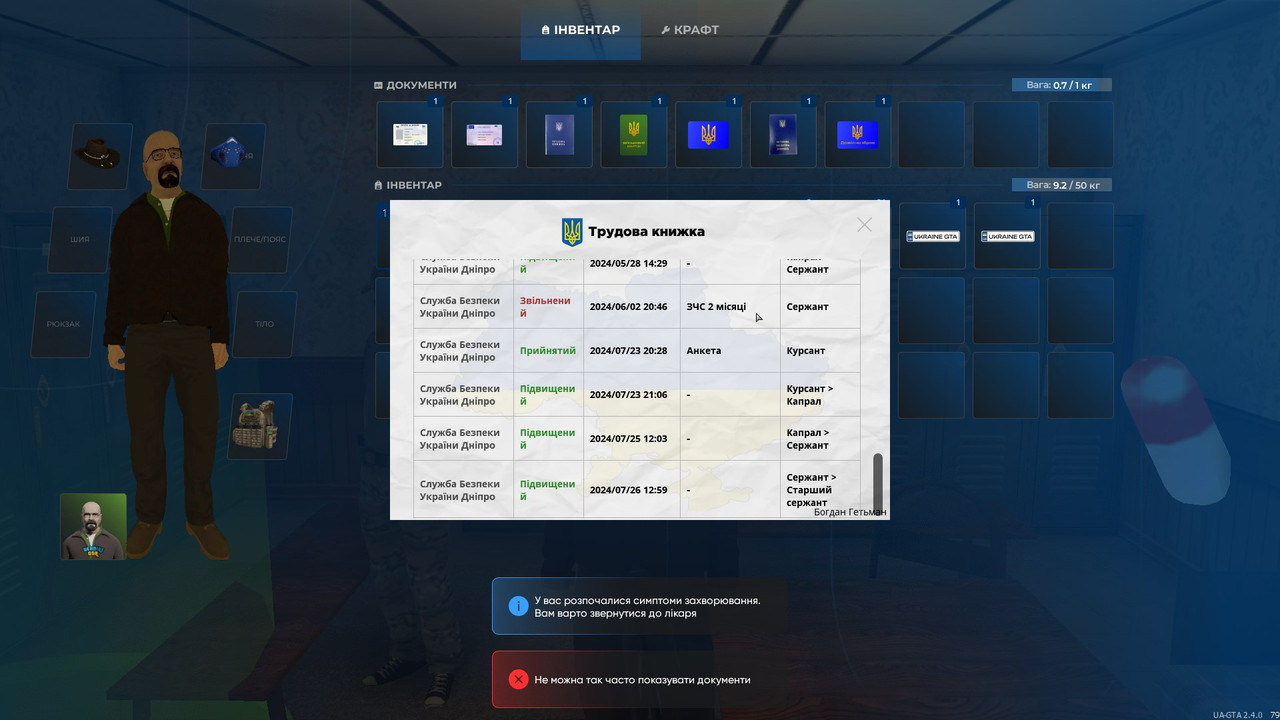1280x720 pixels.
Task: Click the work book scrollbar
Action: click(x=878, y=480)
